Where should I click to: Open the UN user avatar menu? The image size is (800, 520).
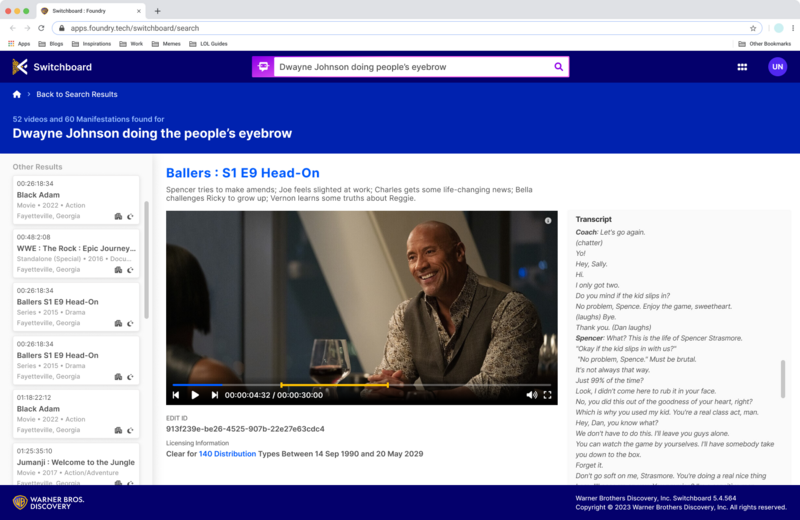pyautogui.click(x=778, y=67)
